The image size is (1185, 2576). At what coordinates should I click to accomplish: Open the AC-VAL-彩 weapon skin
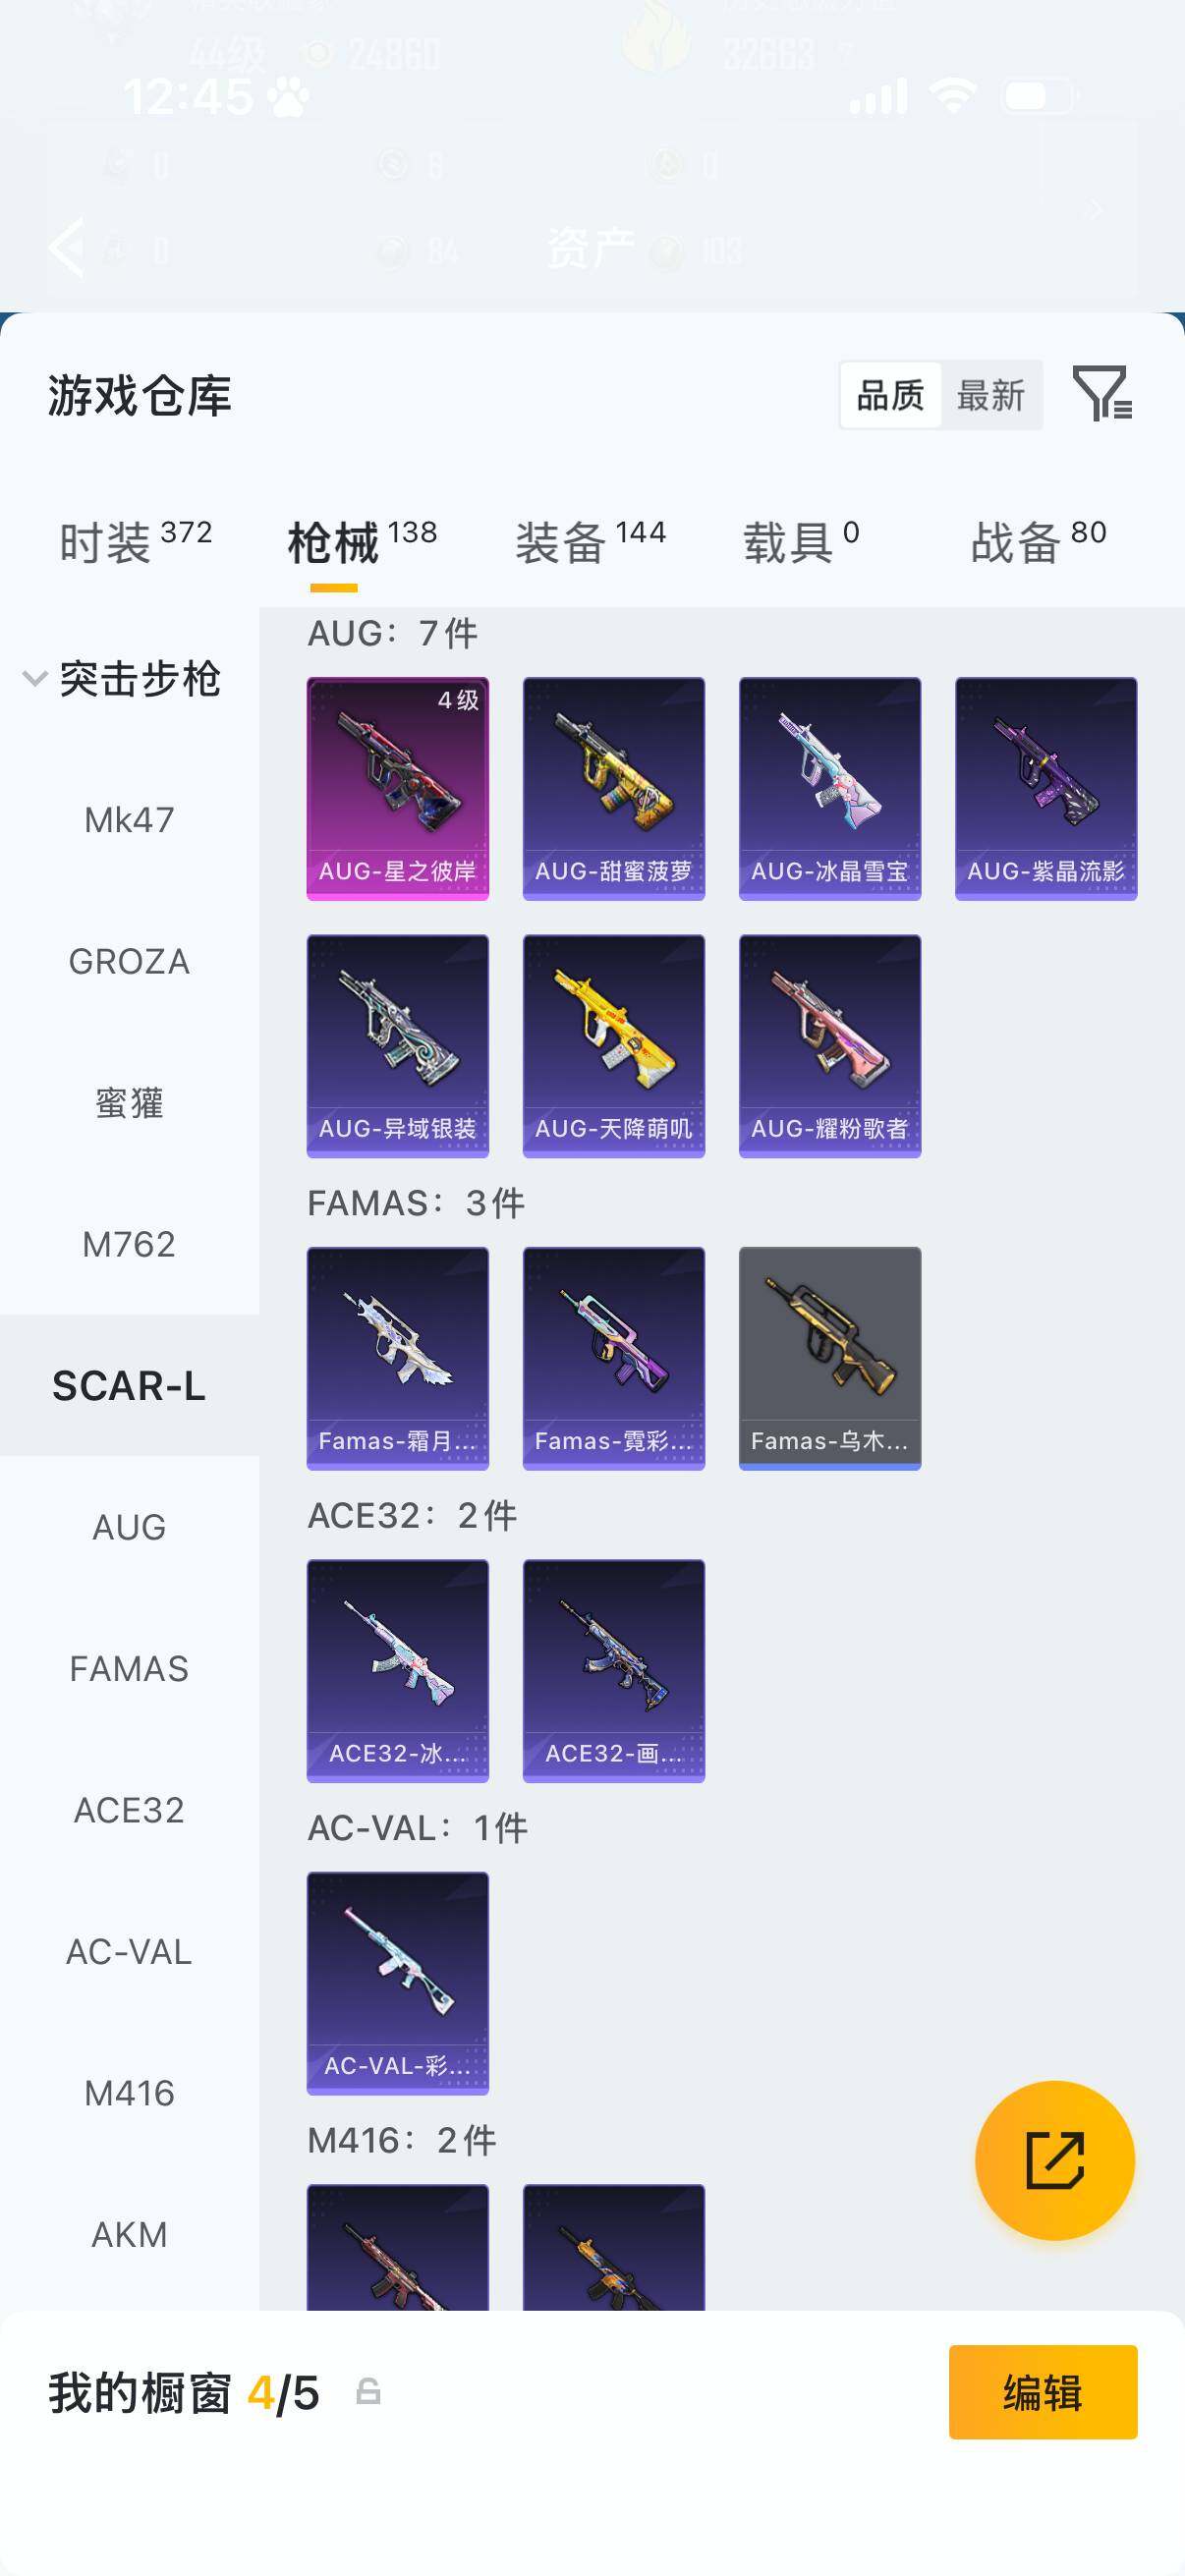click(397, 1983)
